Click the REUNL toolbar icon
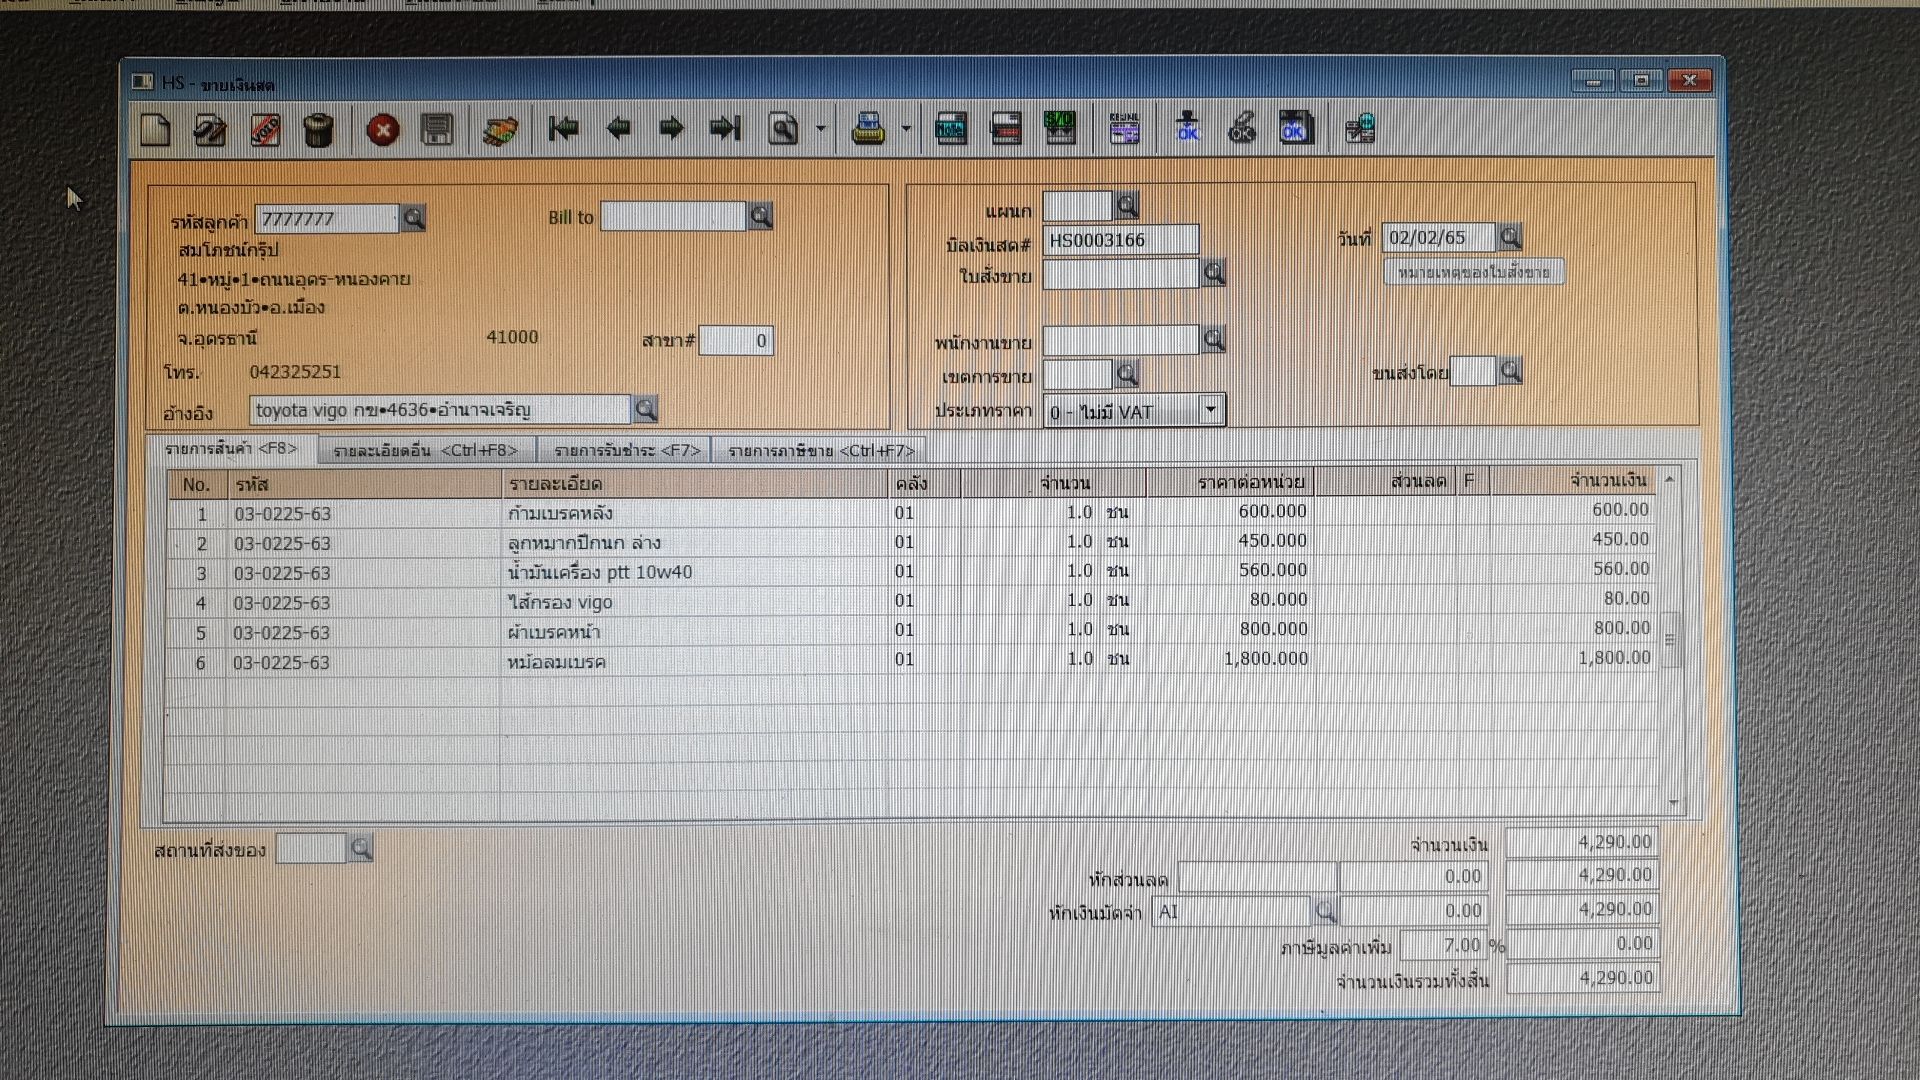 point(1125,129)
